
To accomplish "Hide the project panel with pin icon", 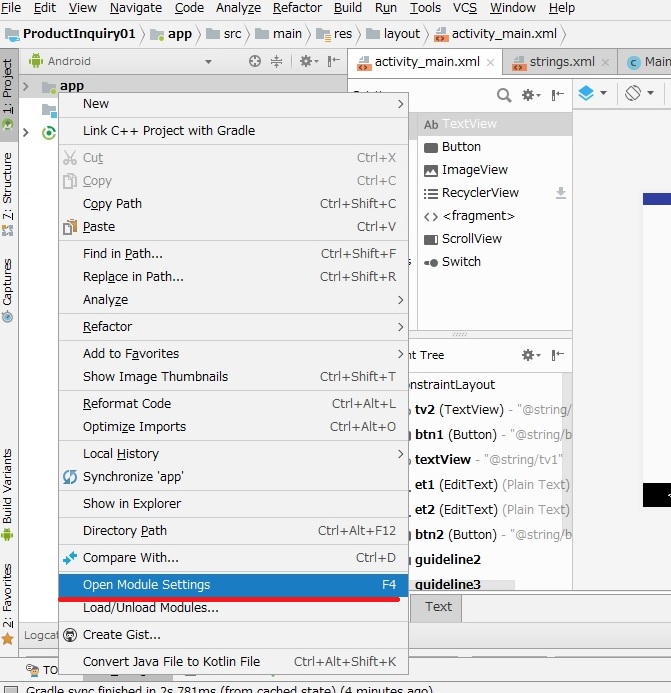I will click(x=333, y=61).
